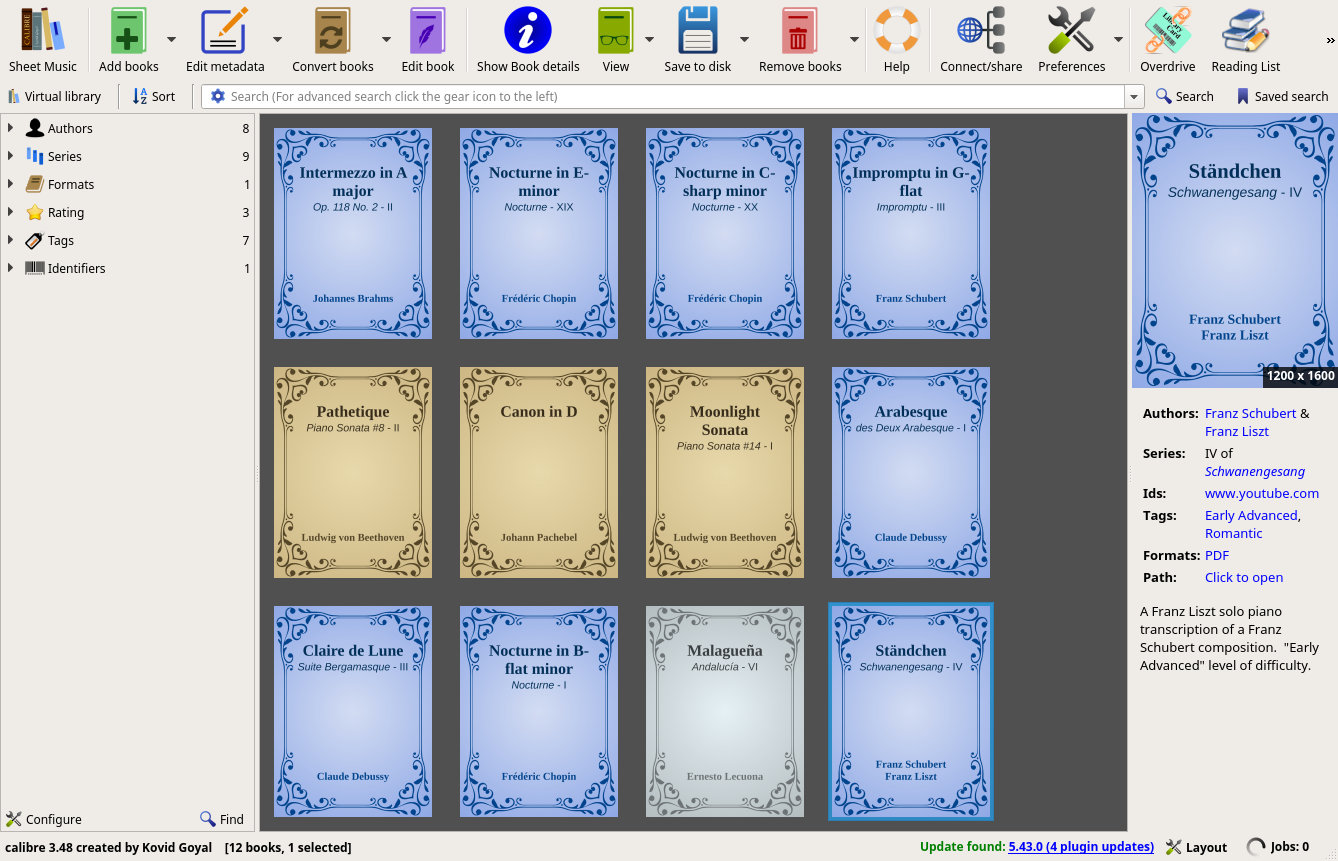The height and width of the screenshot is (861, 1338).
Task: Open the Remove books dropdown arrow
Action: [854, 39]
